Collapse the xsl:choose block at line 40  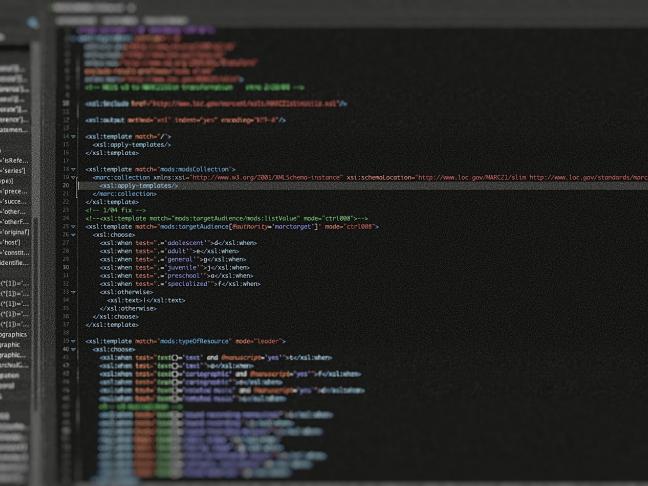click(74, 349)
